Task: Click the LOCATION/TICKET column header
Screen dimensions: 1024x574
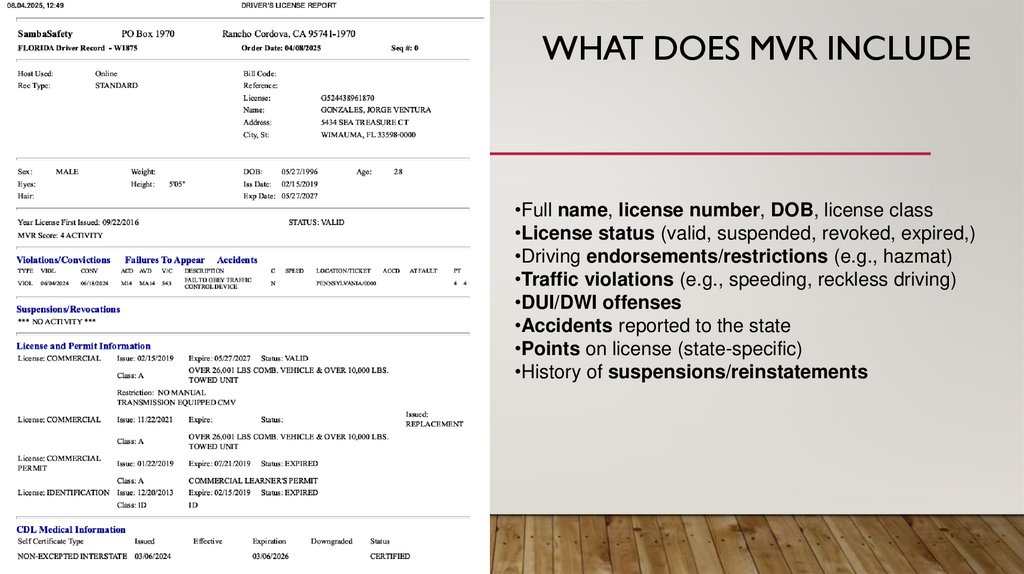Action: pyautogui.click(x=344, y=270)
